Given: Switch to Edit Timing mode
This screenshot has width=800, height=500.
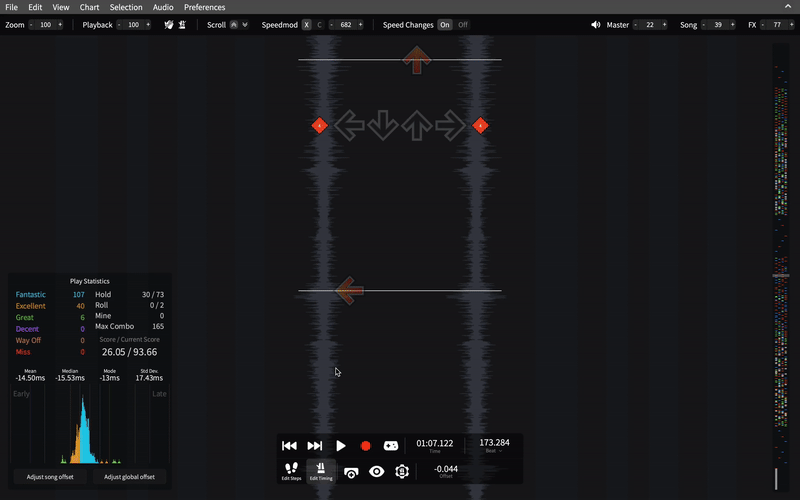Looking at the screenshot, I should point(321,471).
